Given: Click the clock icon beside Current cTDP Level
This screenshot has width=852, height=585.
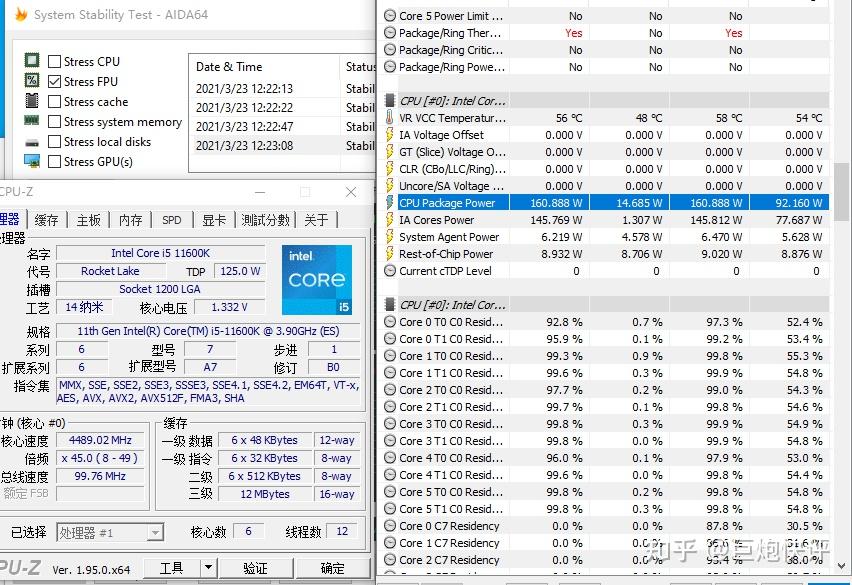Looking at the screenshot, I should click(x=390, y=271).
